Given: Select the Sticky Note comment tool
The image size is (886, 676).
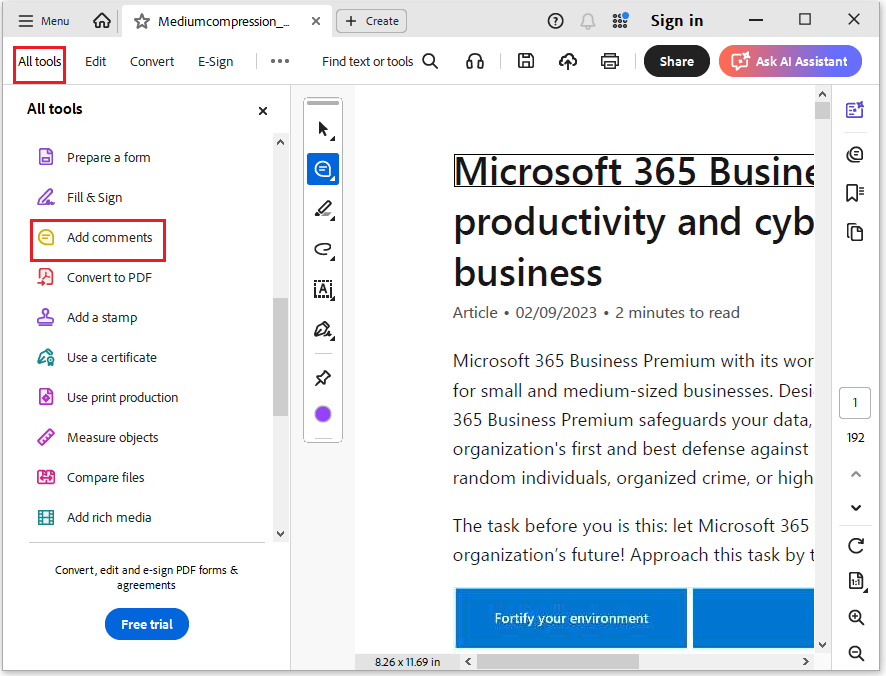Looking at the screenshot, I should coord(323,169).
